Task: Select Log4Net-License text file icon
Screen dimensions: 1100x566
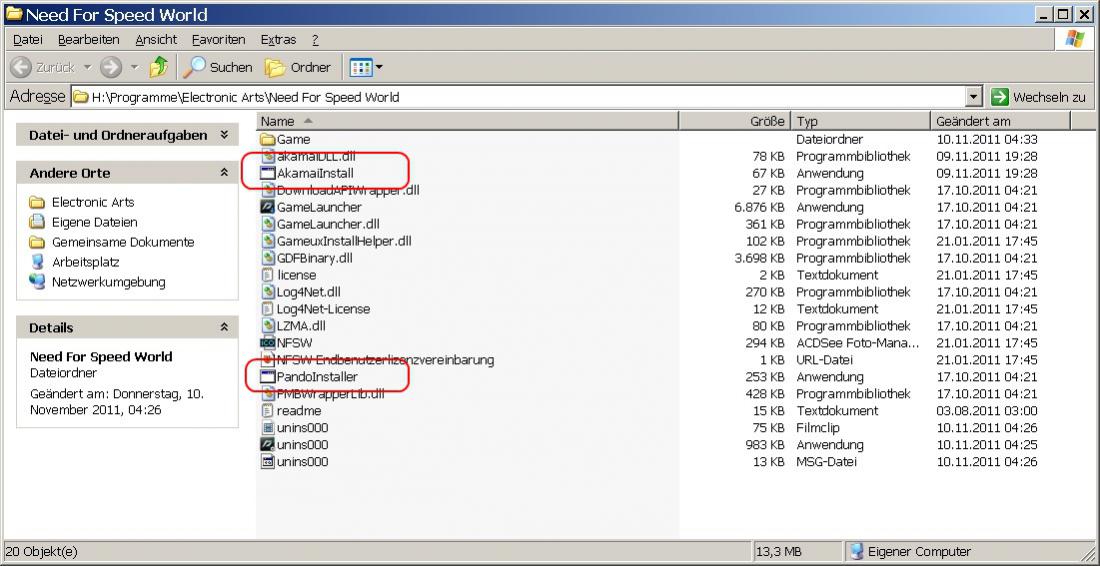Action: click(x=267, y=309)
